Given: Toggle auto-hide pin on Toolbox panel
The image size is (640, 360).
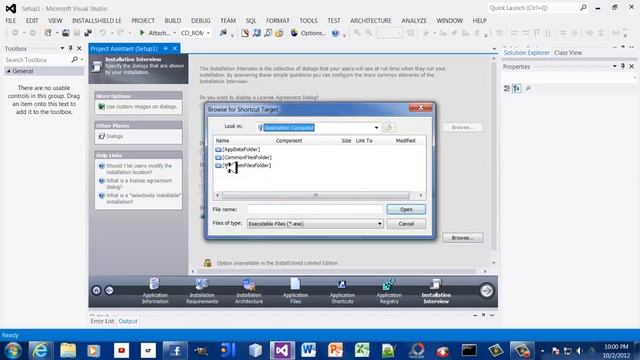Looking at the screenshot, I should tap(70, 48).
